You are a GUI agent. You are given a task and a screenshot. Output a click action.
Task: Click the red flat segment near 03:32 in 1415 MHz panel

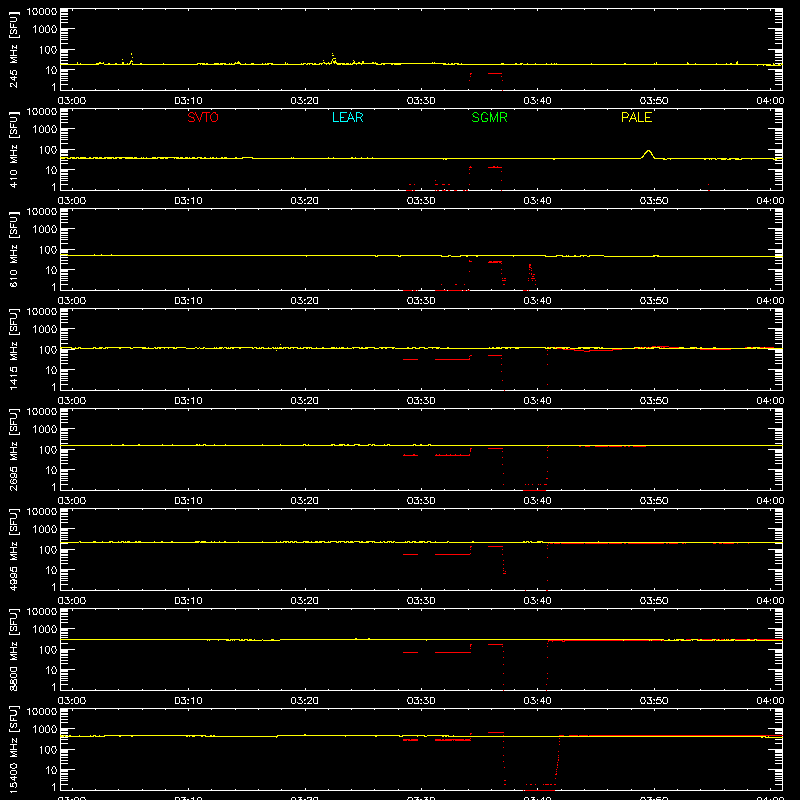tap(453, 359)
